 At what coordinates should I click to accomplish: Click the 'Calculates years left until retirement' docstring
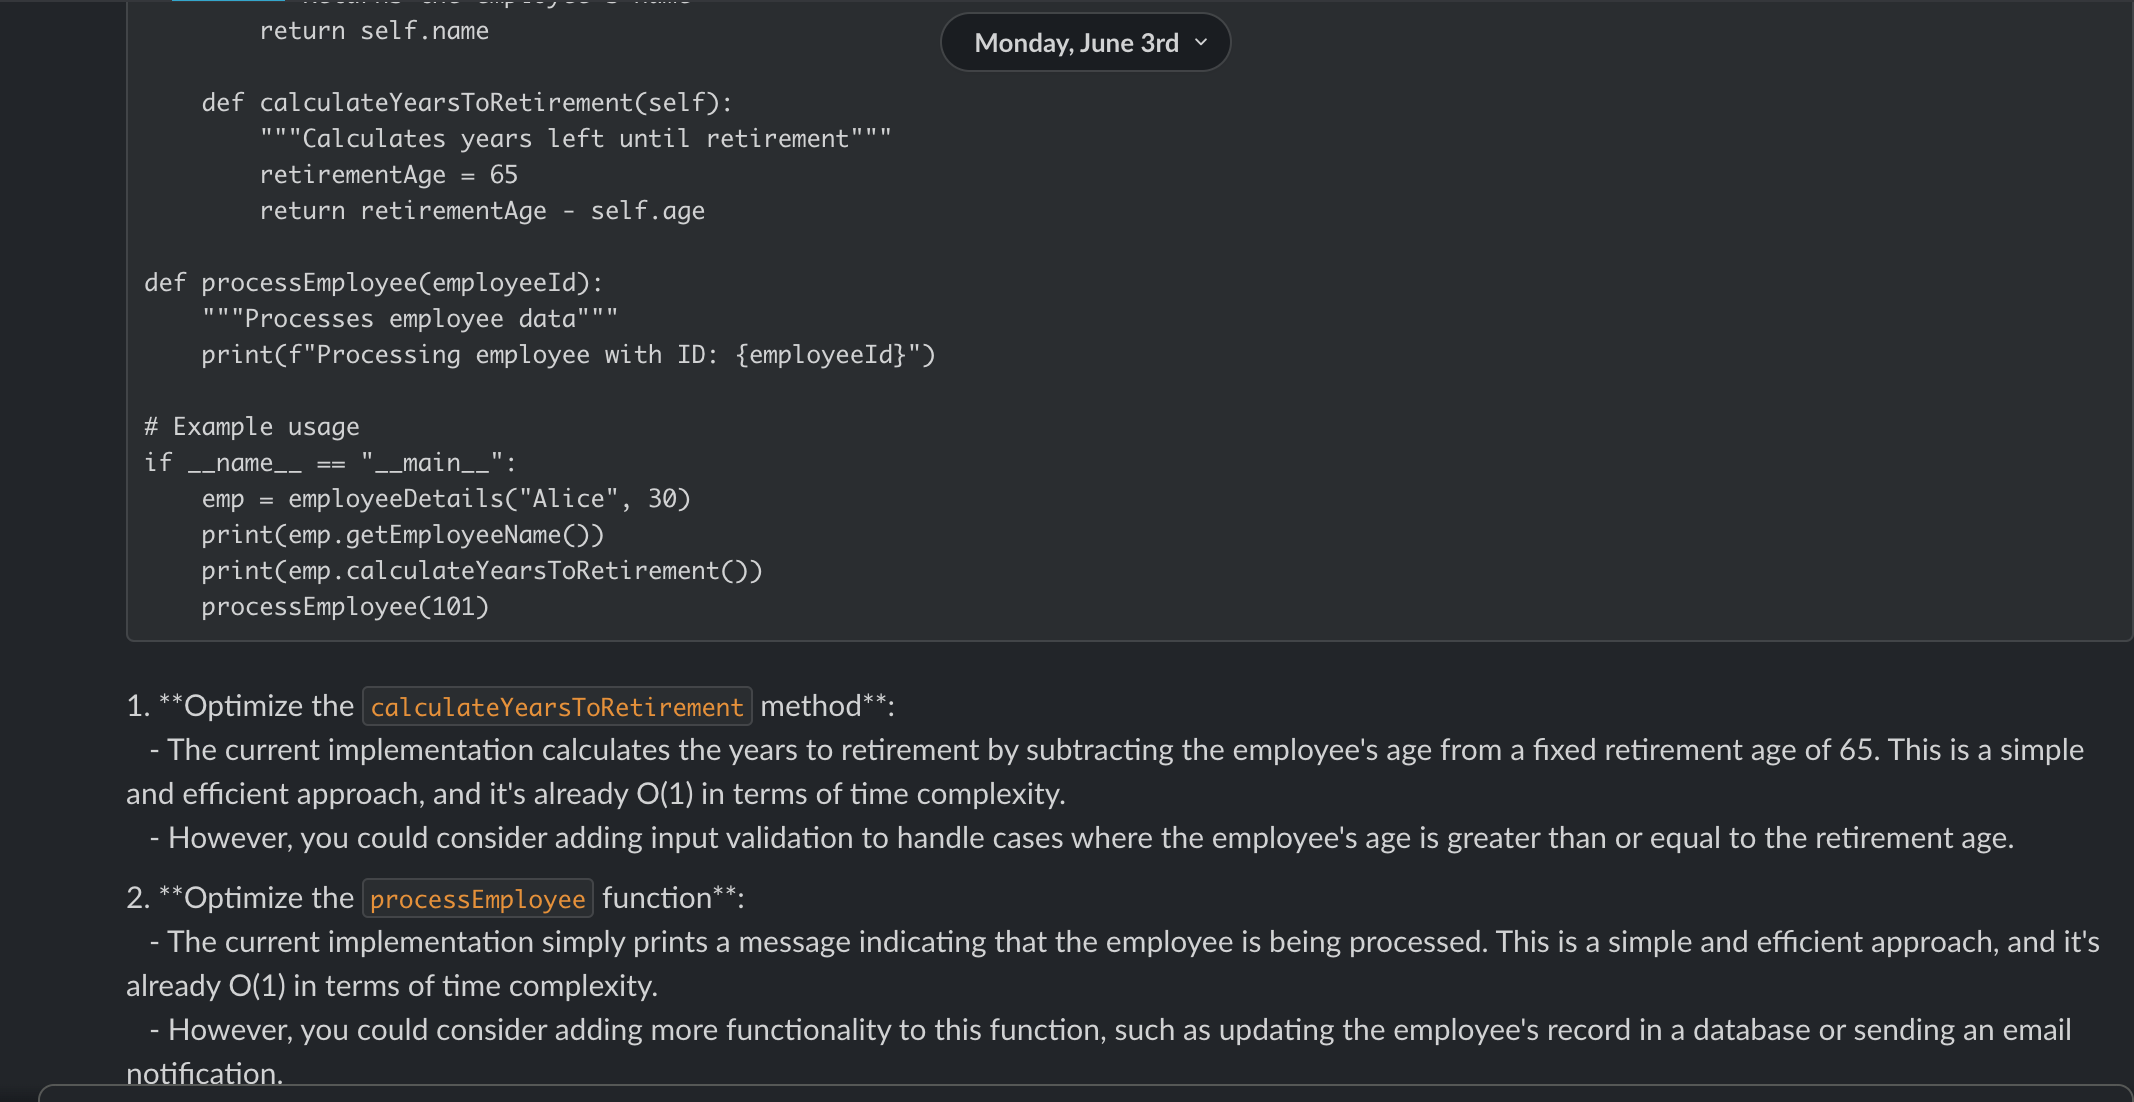(575, 139)
